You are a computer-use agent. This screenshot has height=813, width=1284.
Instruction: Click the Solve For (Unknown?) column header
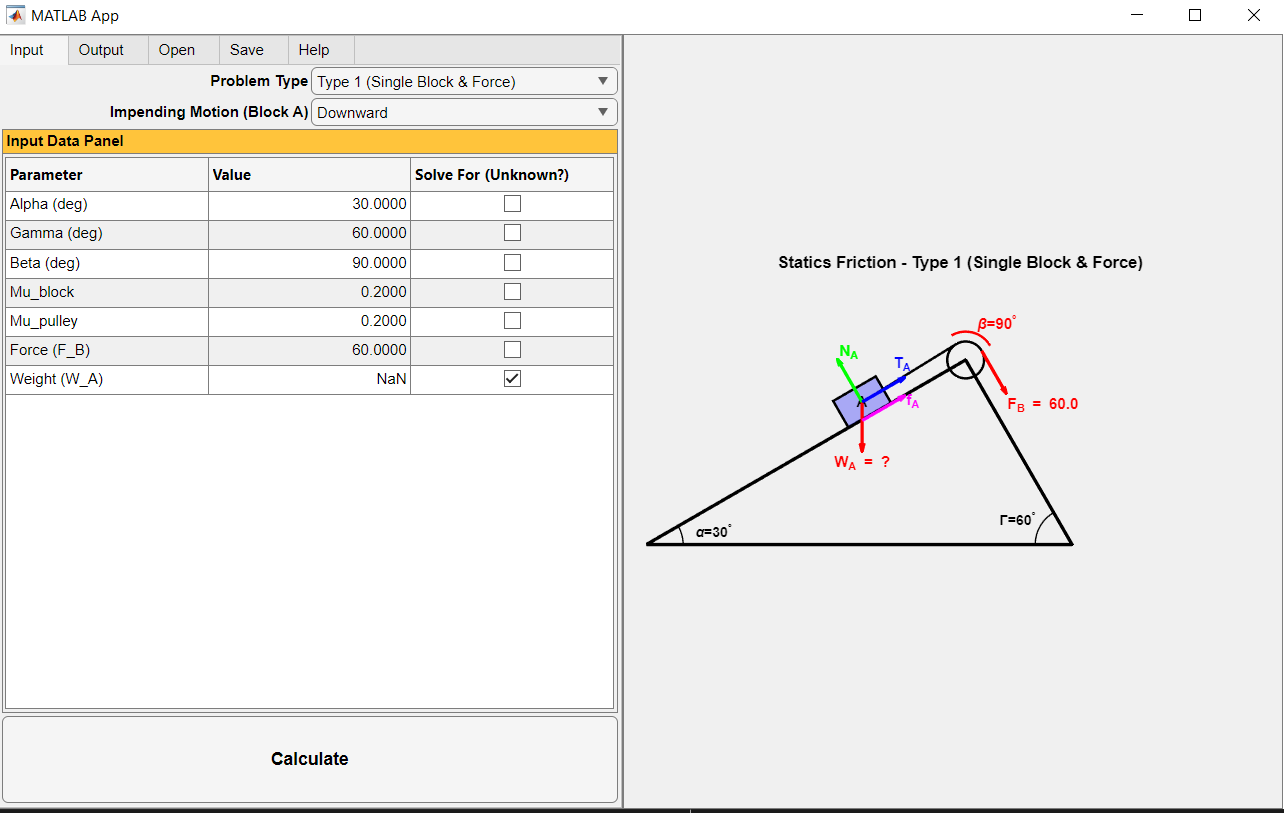click(512, 175)
